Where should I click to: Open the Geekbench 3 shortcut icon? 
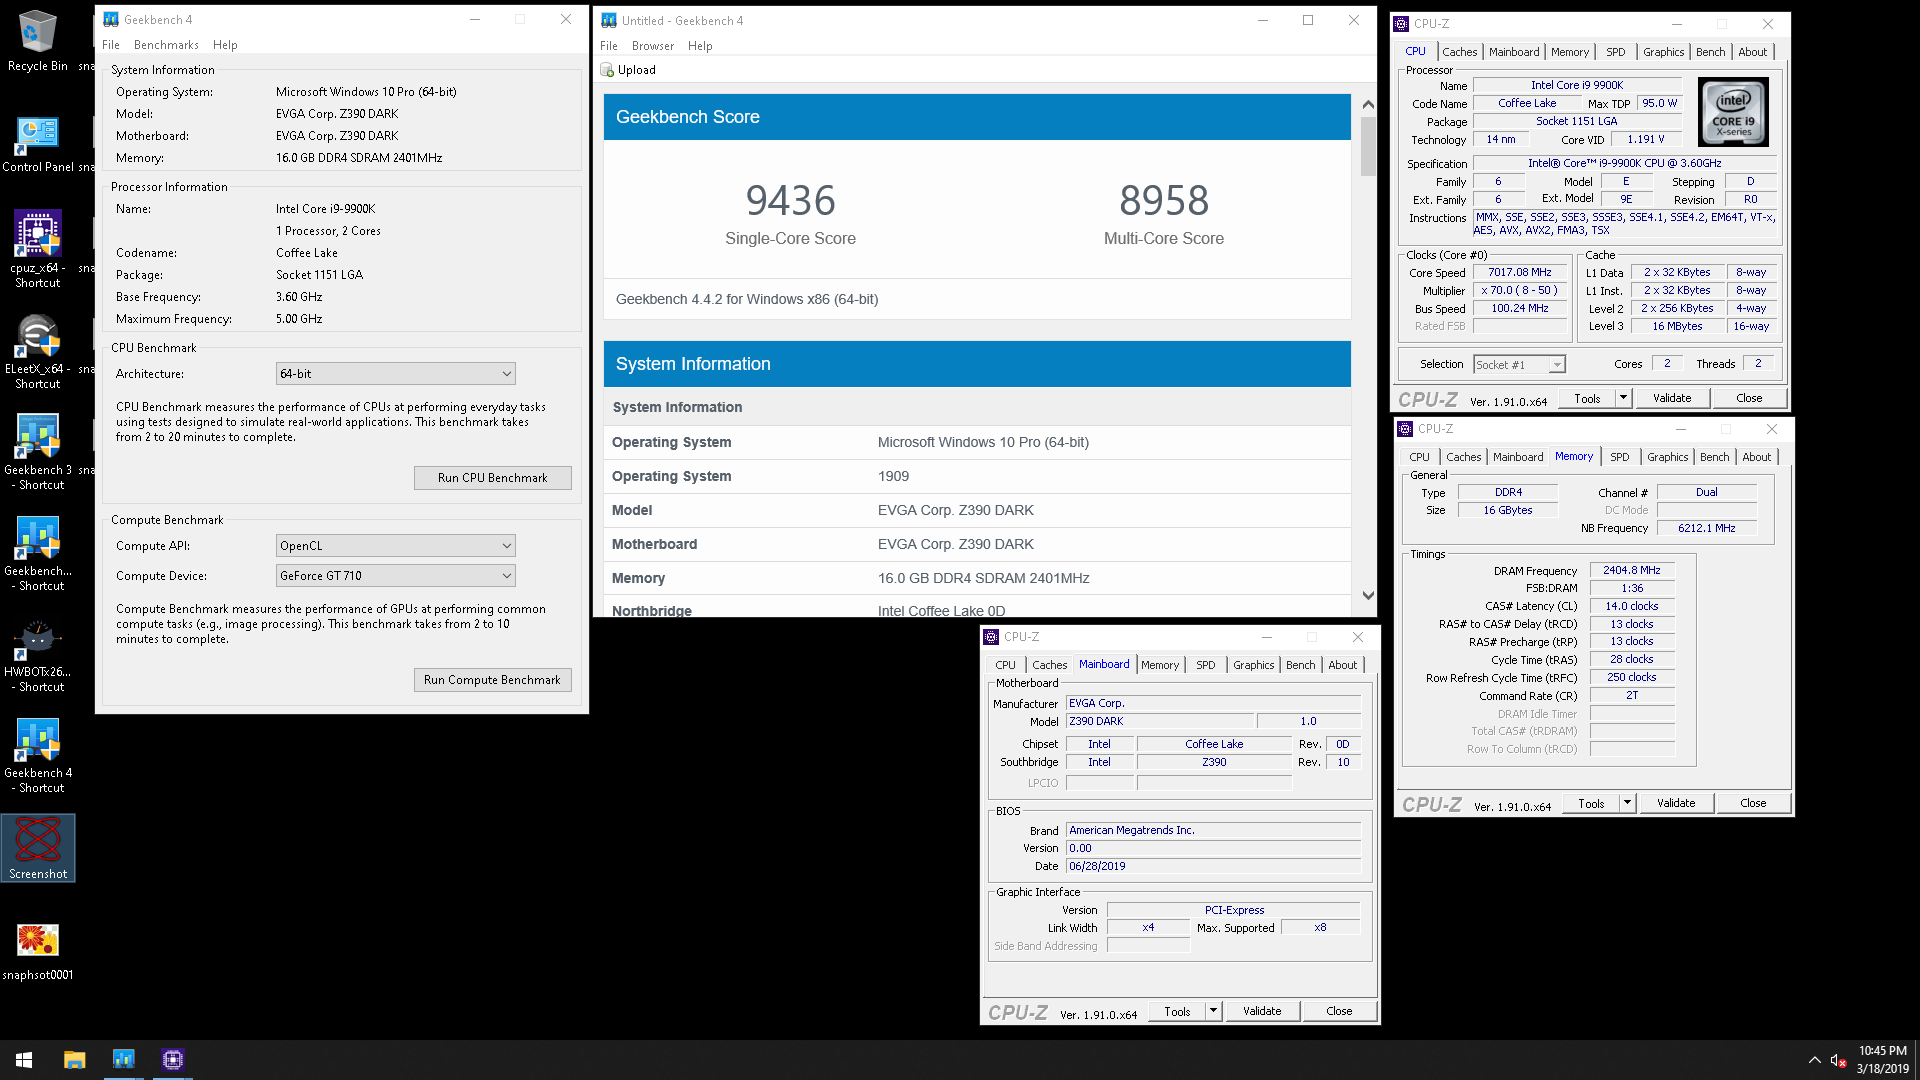(38, 451)
